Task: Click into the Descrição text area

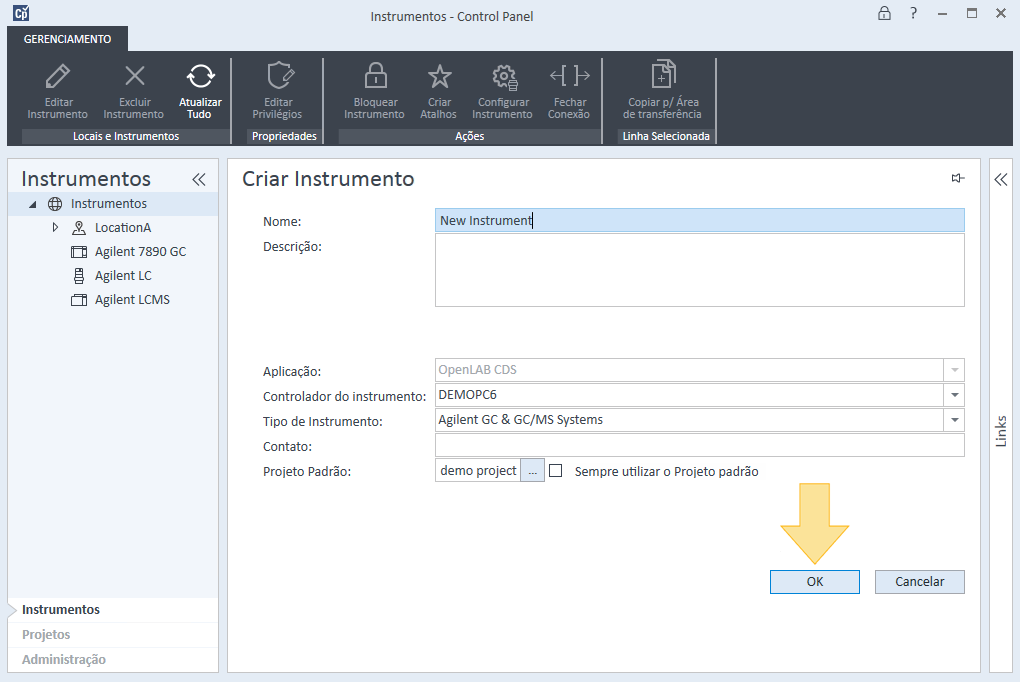Action: pos(699,270)
